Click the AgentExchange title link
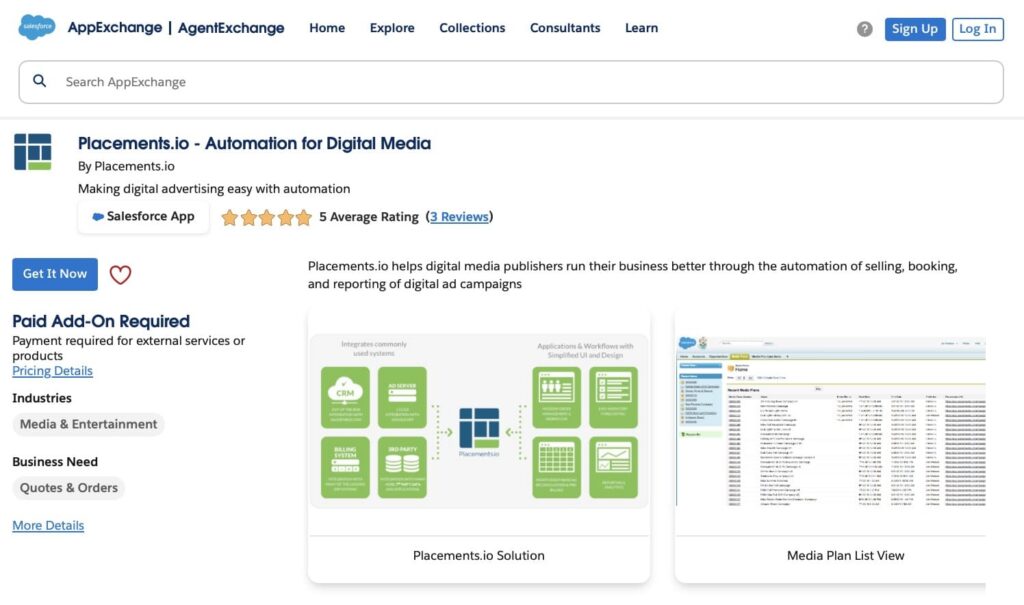Viewport: 1024px width, 605px height. click(231, 28)
